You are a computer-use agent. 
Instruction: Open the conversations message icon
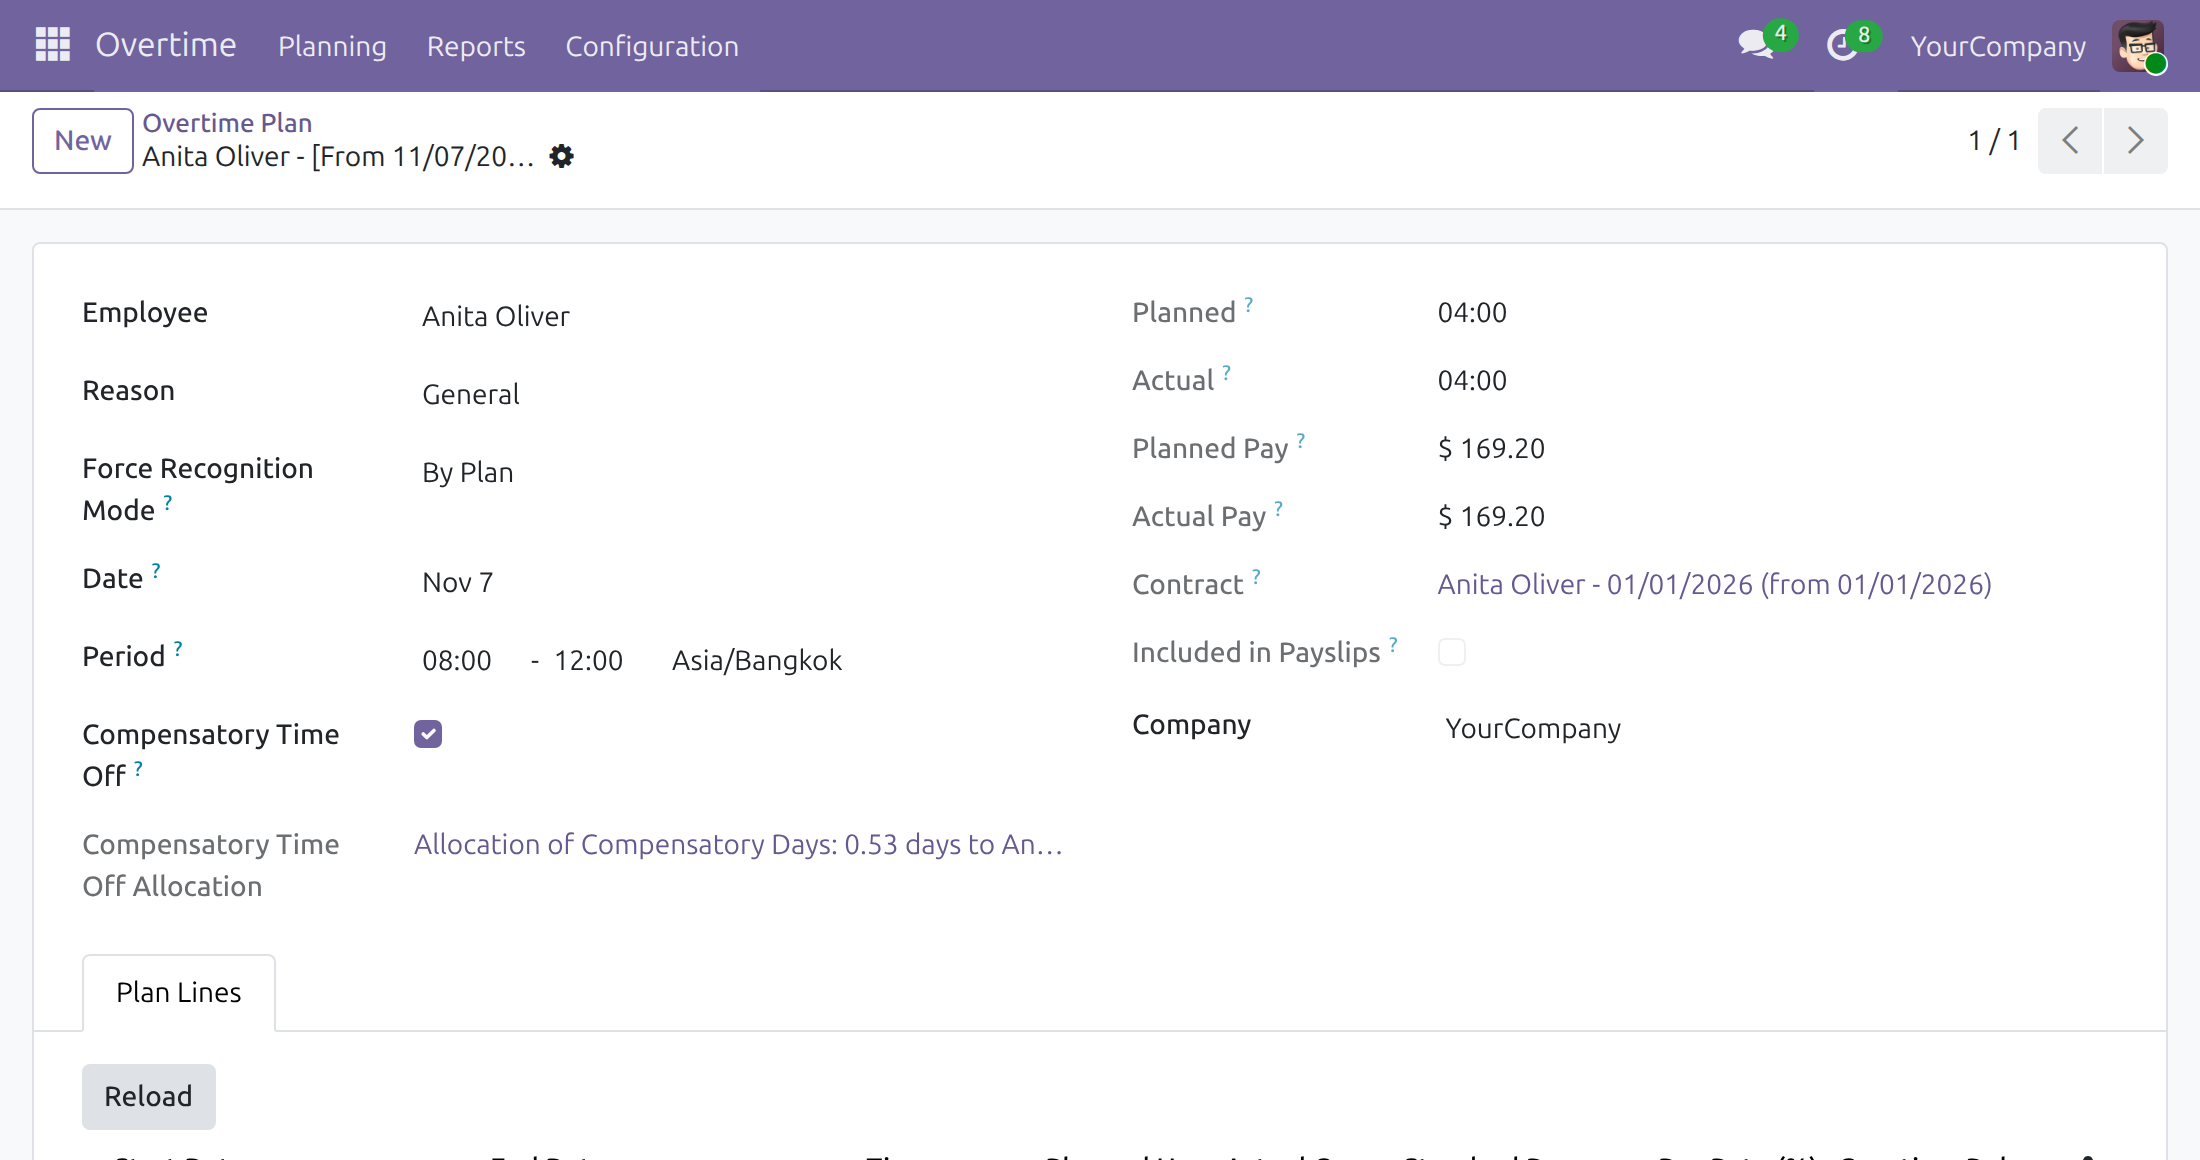pyautogui.click(x=1756, y=45)
